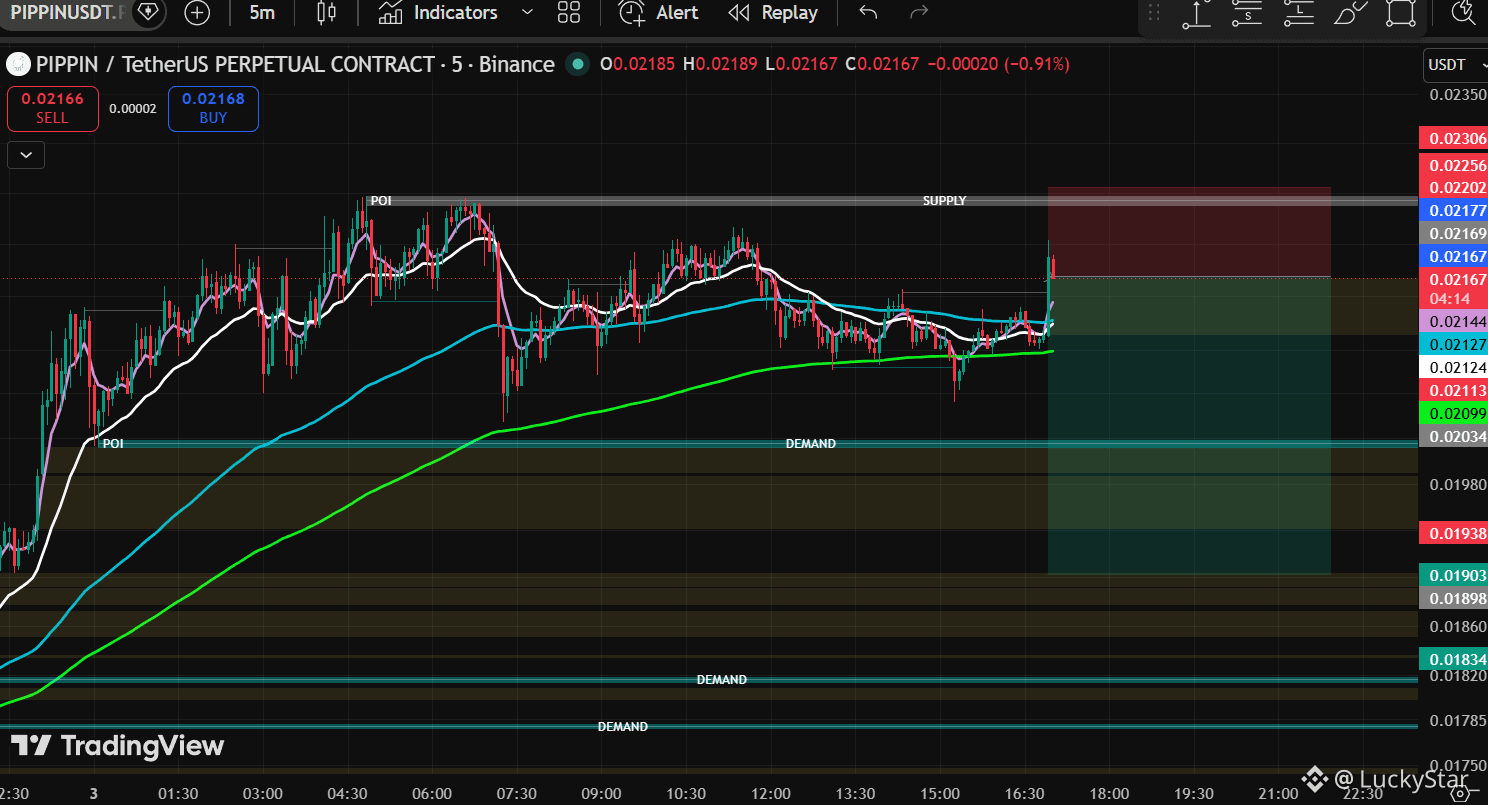
Task: Click the countdown timer 04:14 on price axis
Action: [x=1449, y=298]
